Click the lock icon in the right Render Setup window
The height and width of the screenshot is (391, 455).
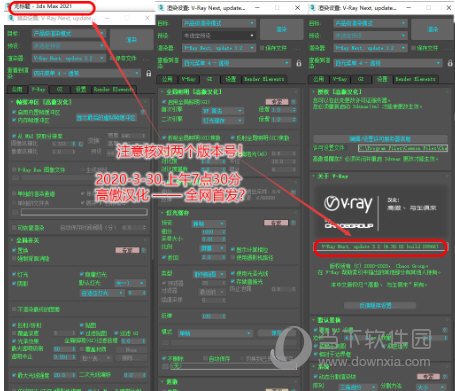point(450,63)
